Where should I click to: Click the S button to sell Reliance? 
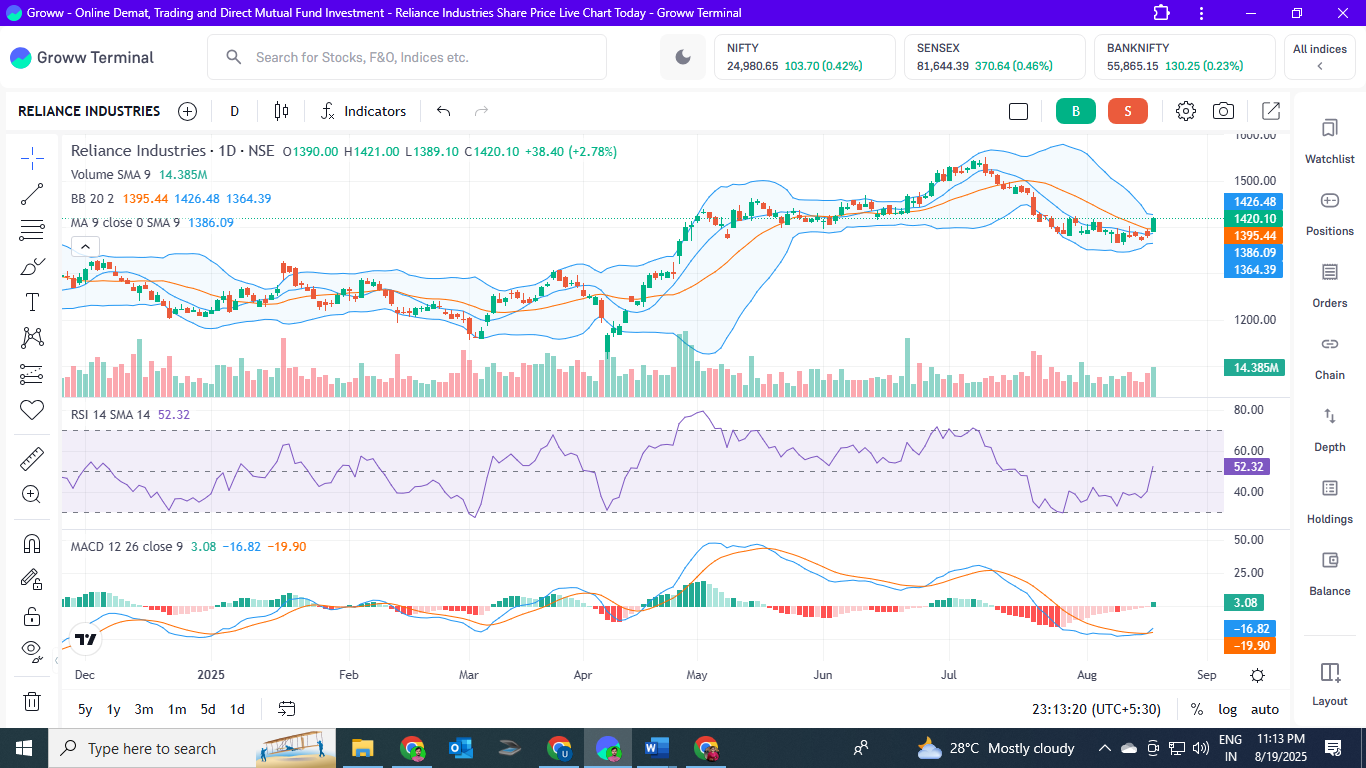point(1128,111)
